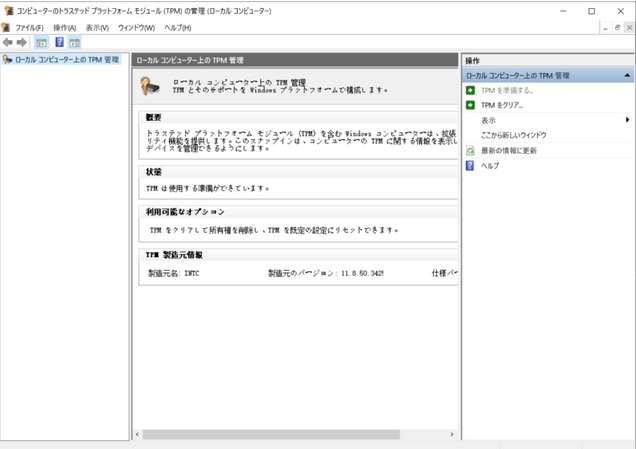Viewport: 636px width, 449px height.
Task: Click the forward arrow in the toolbar
Action: pos(22,43)
